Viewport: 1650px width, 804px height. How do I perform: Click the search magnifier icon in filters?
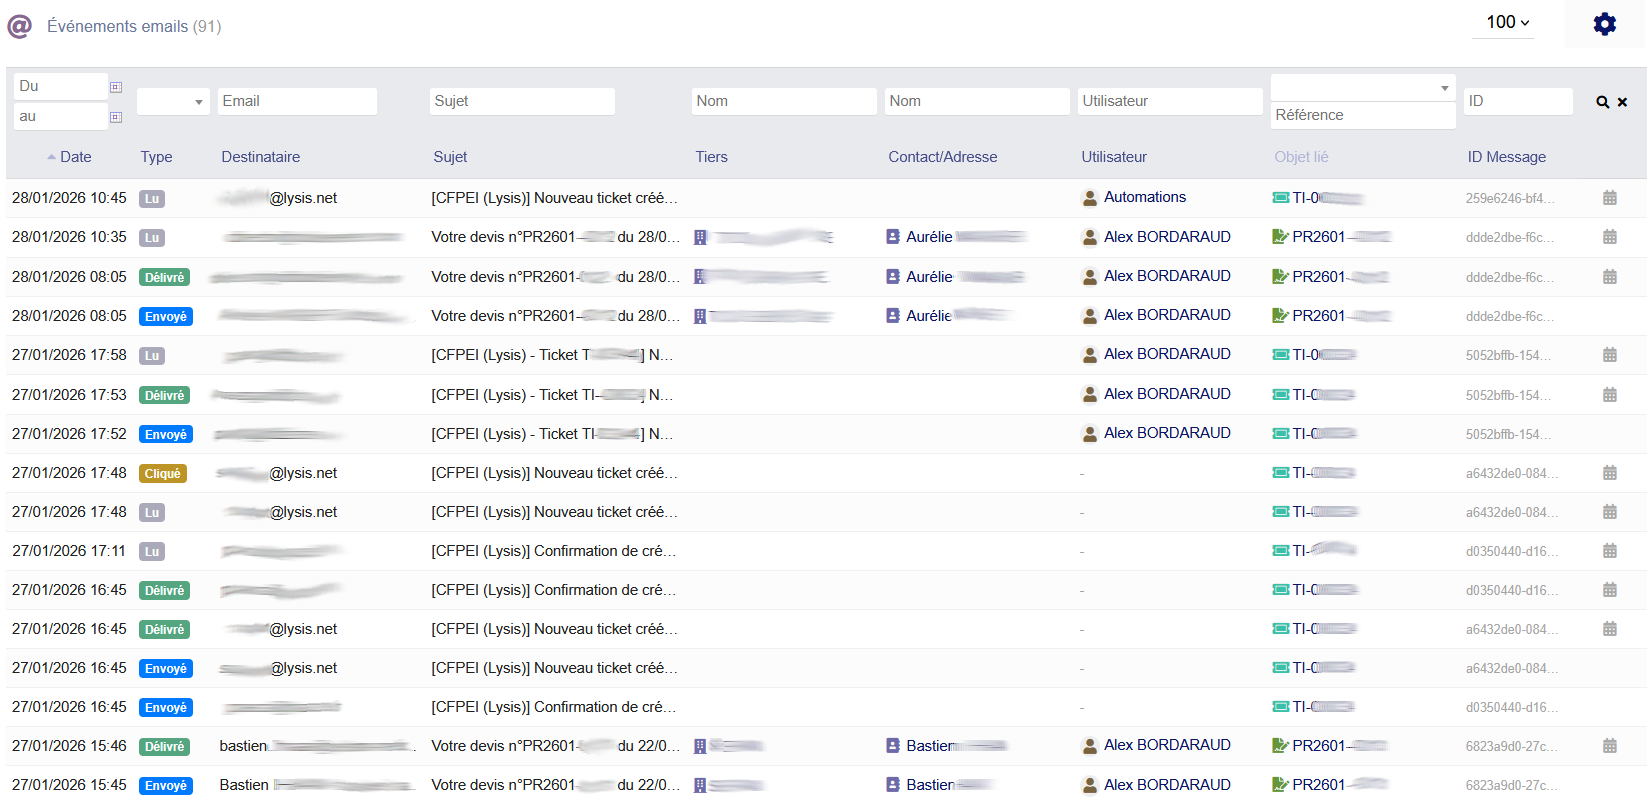pyautogui.click(x=1602, y=102)
